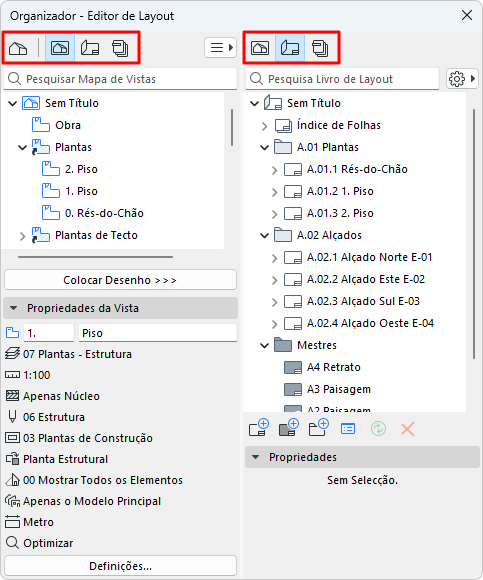Select the A3 Paisagem master layout
Screen dimensions: 483x580
(x=327, y=389)
